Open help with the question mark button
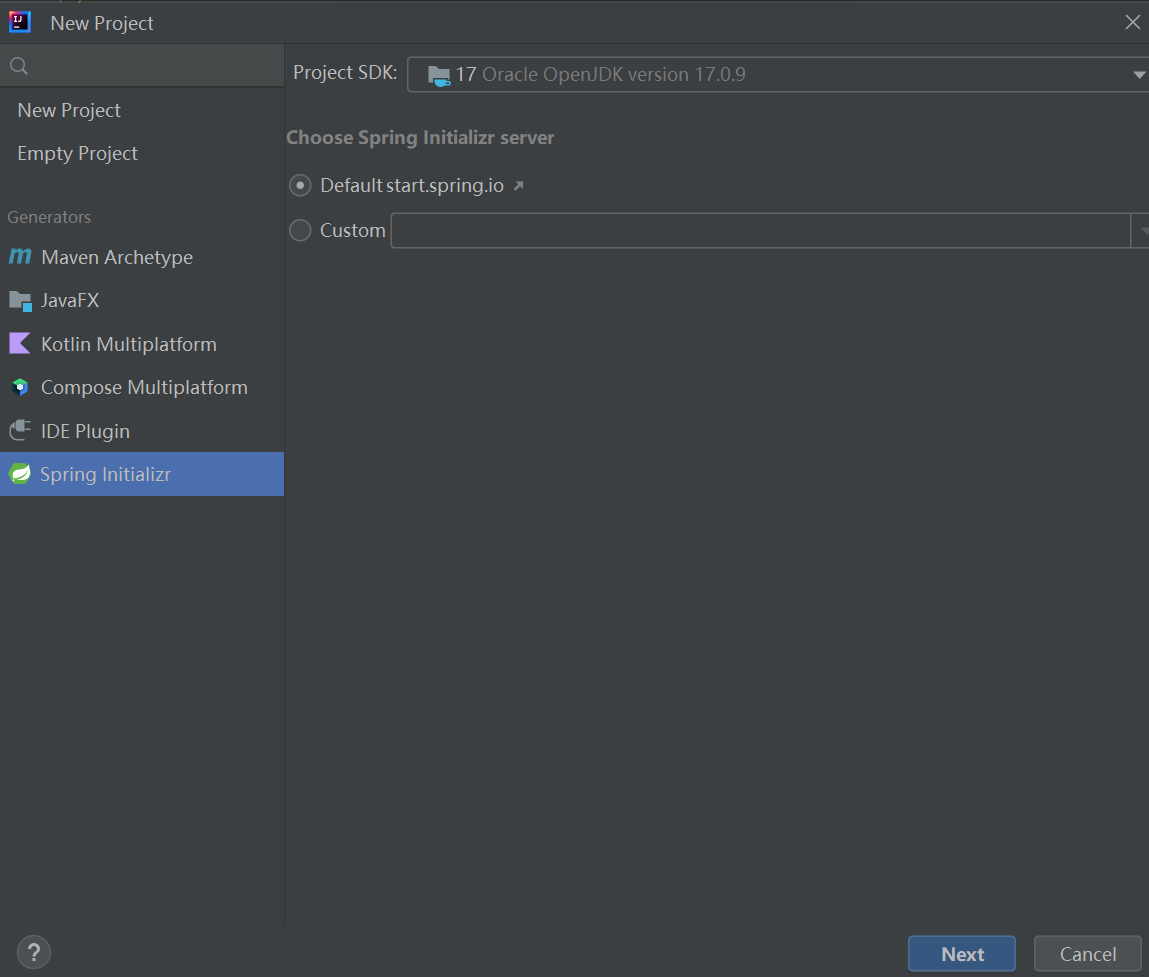The height and width of the screenshot is (977, 1149). pos(34,952)
